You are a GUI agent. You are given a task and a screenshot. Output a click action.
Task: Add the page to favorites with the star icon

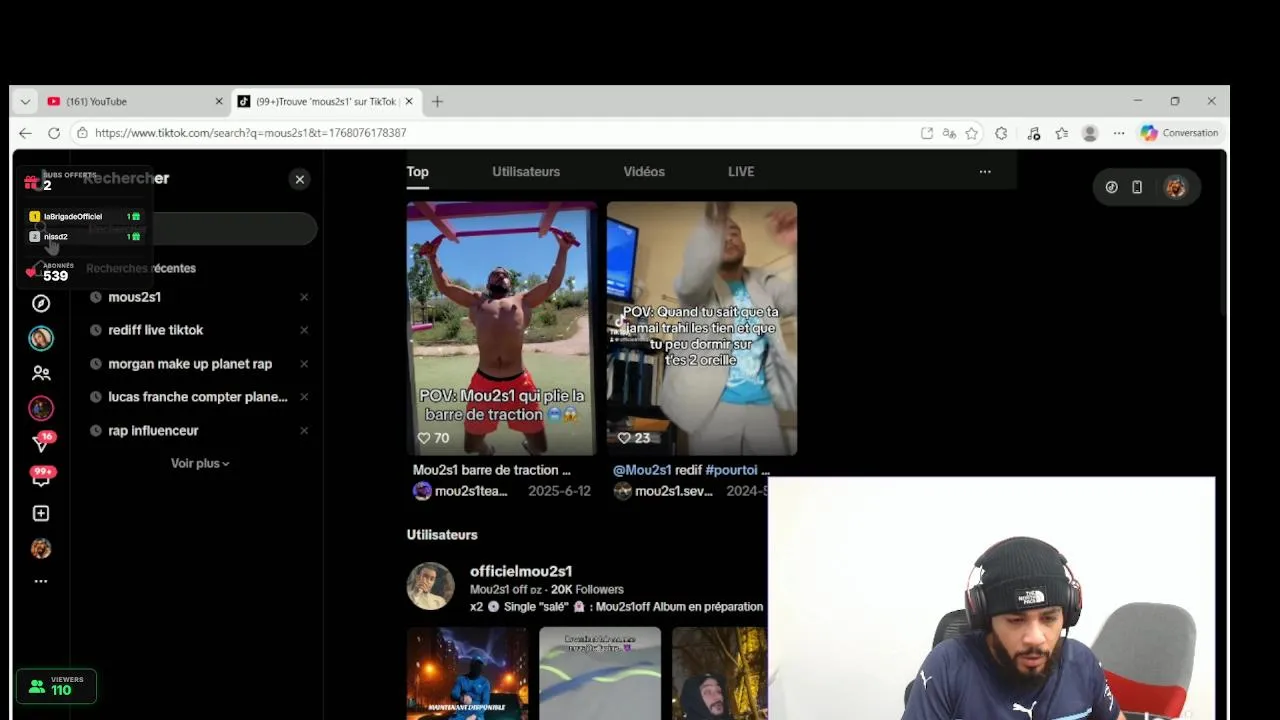coord(971,133)
